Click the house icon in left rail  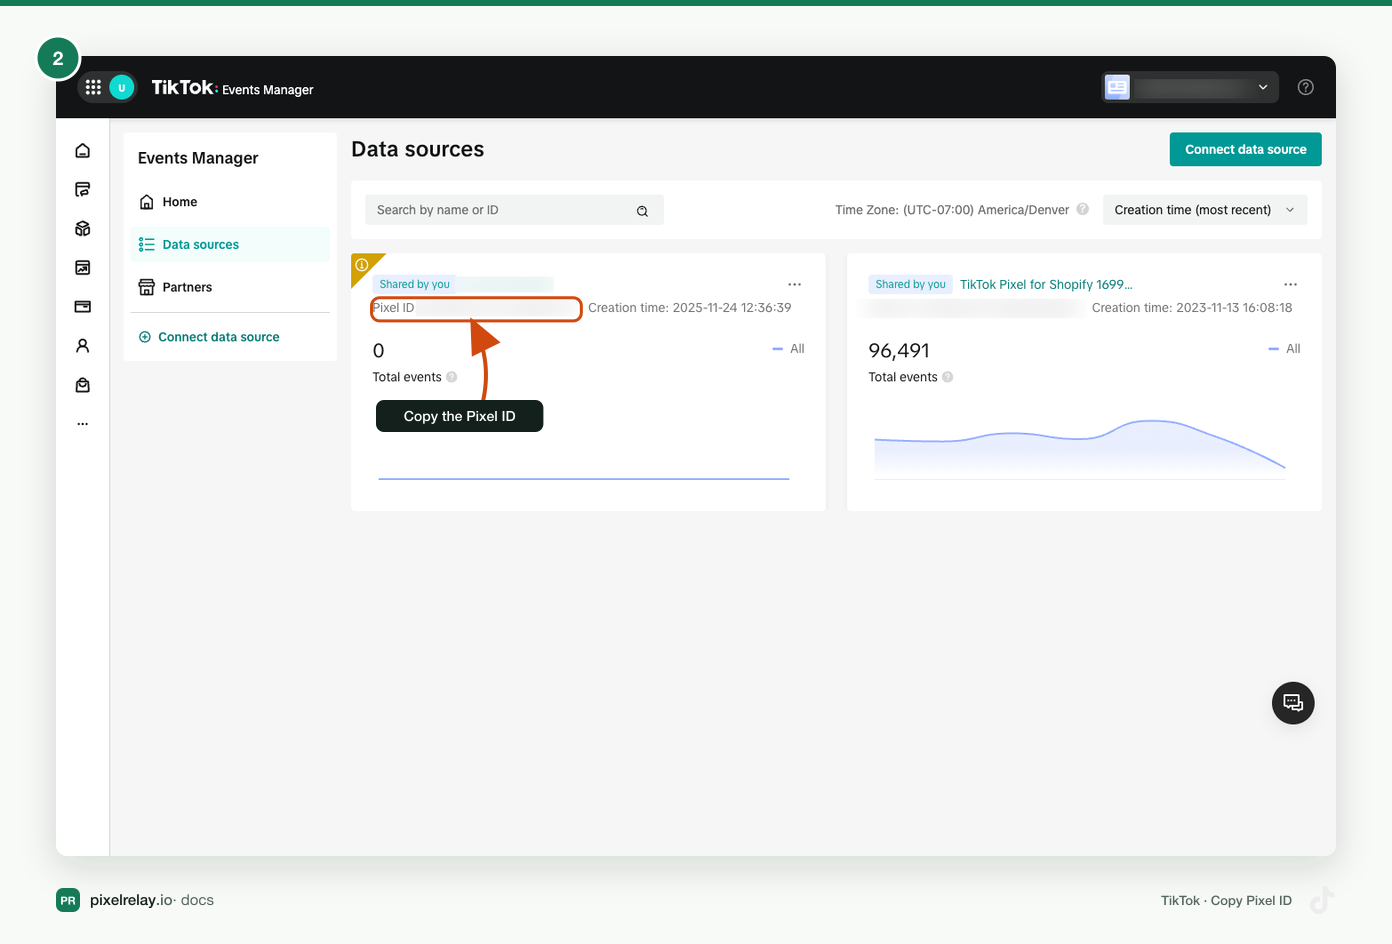coord(83,151)
